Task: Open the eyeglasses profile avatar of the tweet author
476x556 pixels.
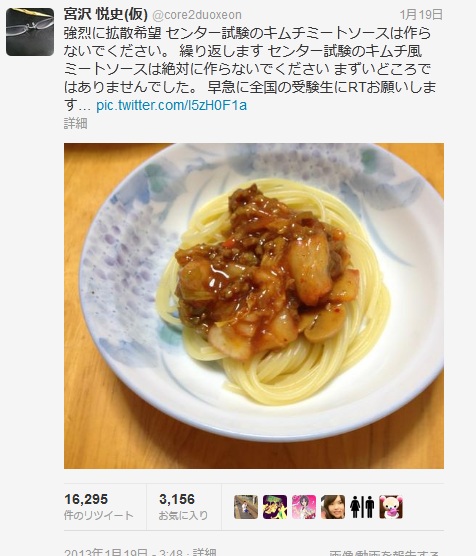Action: [30, 32]
